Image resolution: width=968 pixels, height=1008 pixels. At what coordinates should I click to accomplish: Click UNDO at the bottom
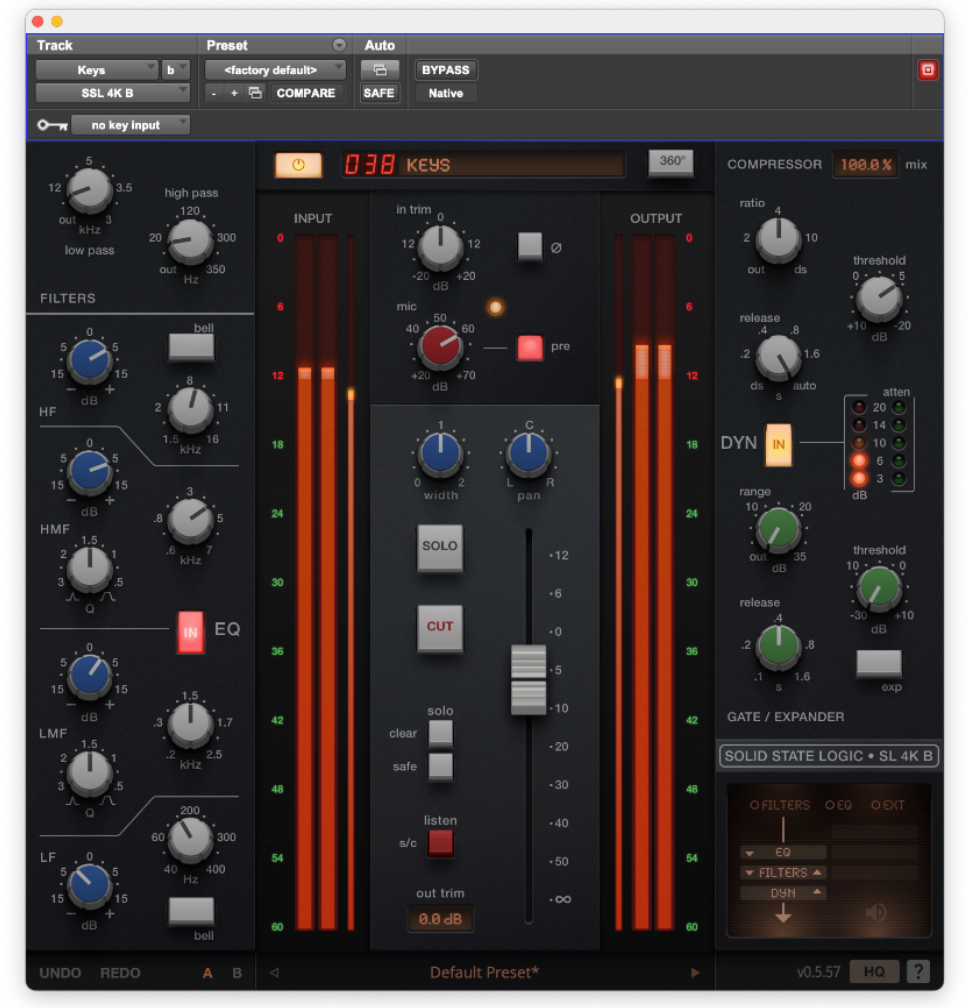point(60,973)
